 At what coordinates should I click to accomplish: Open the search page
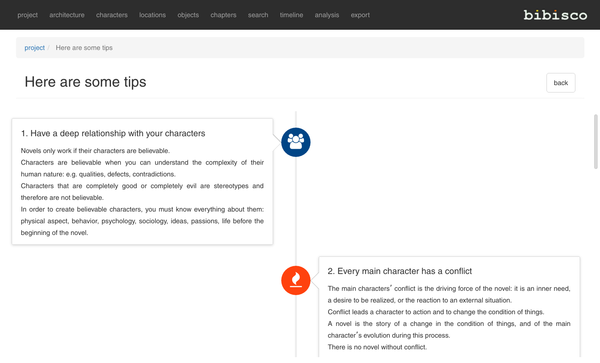click(x=258, y=15)
